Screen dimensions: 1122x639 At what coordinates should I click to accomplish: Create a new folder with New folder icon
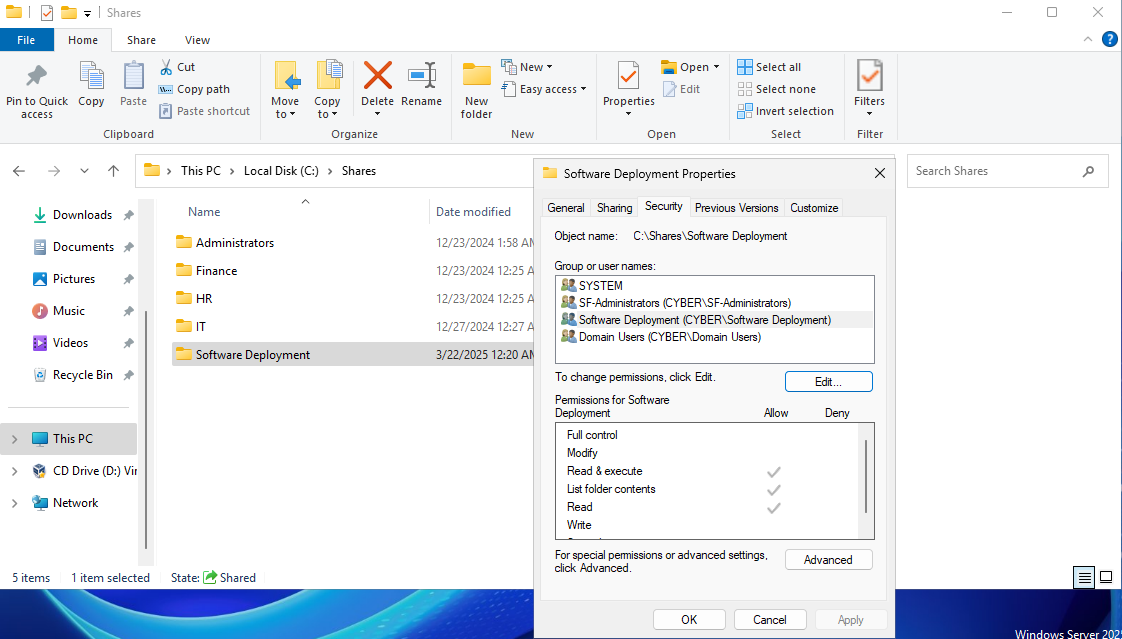[x=476, y=78]
